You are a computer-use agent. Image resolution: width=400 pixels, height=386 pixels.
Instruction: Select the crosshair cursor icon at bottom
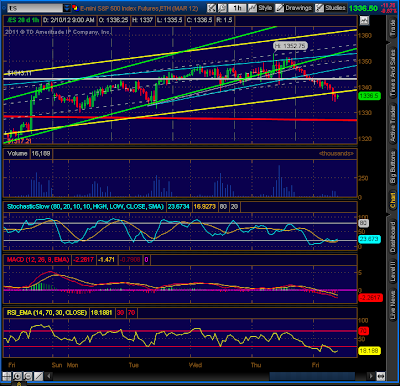tap(7, 376)
